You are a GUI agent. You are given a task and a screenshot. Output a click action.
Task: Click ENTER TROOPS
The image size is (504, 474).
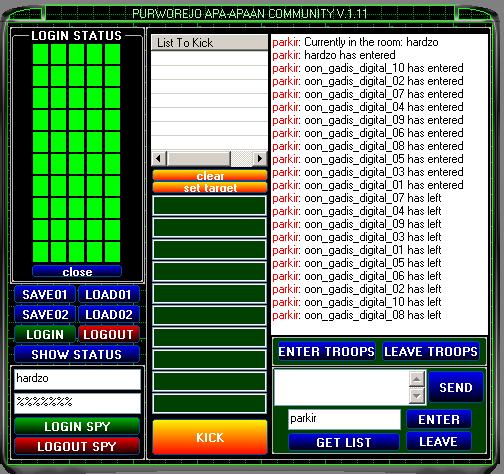pos(327,351)
